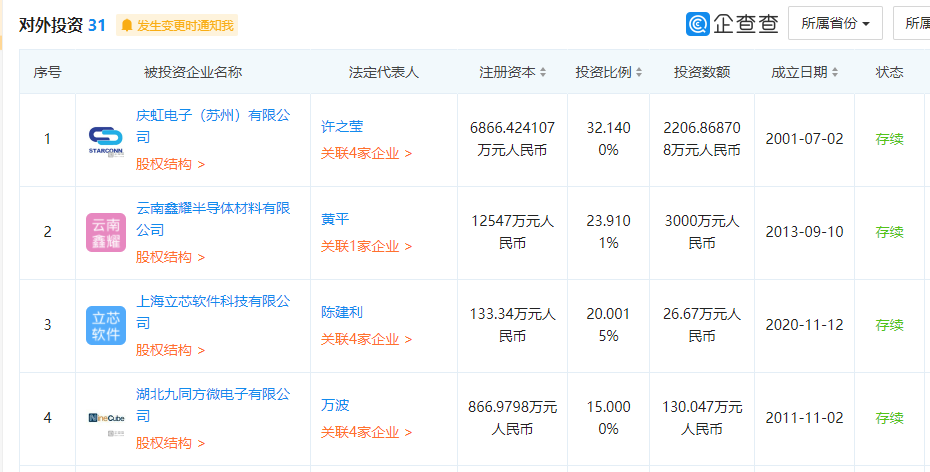Expand 股权结构 for 湖北九同方微电子
930x472 pixels.
[x=171, y=443]
